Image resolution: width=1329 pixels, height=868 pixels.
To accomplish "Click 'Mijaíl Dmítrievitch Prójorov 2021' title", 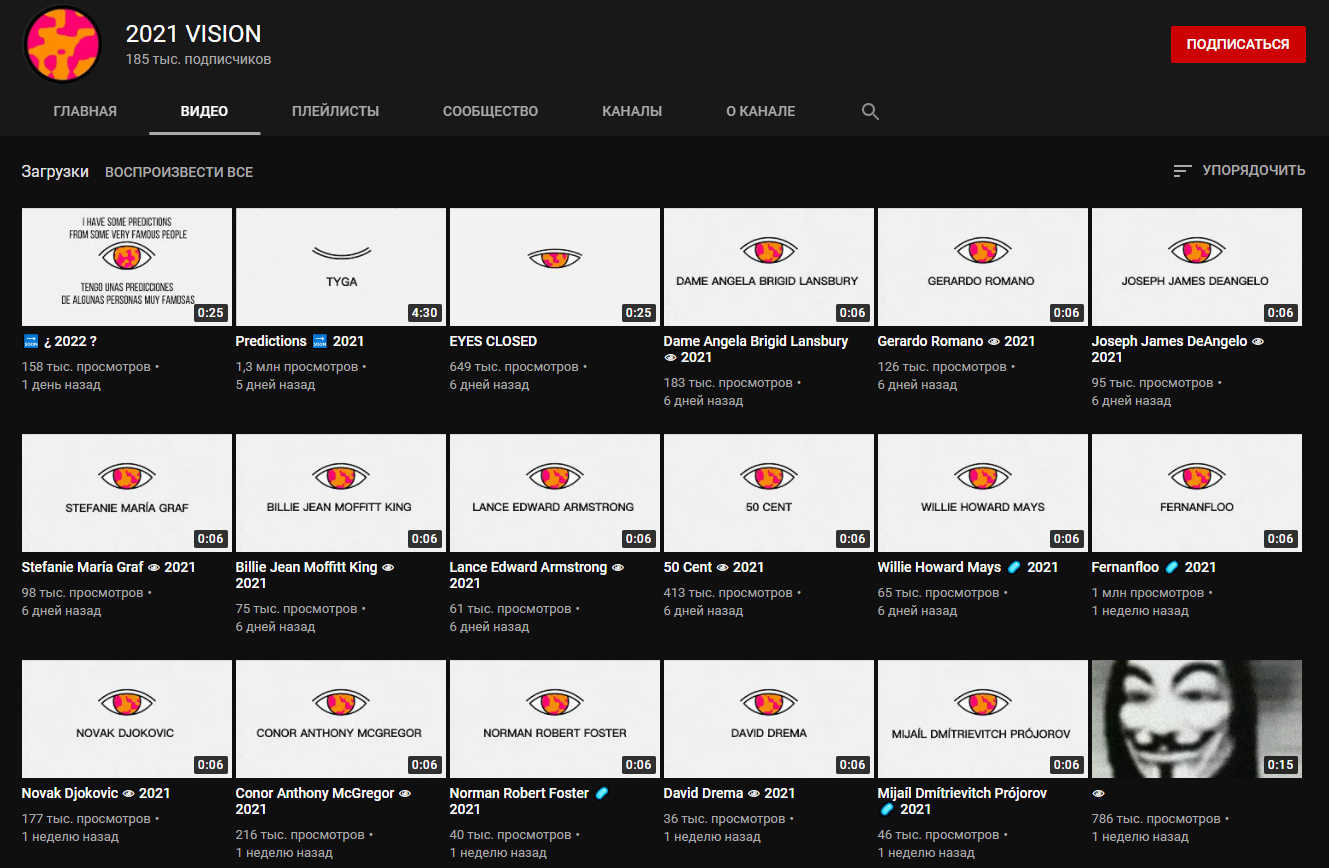I will pos(963,801).
